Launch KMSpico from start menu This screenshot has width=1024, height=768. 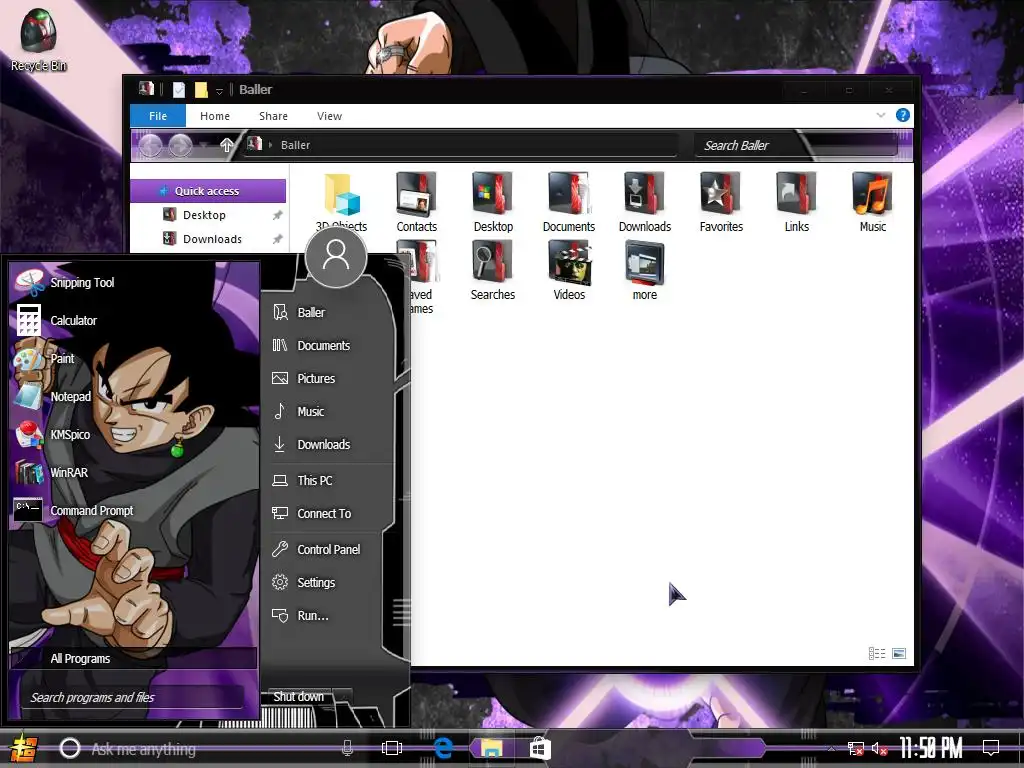click(x=54, y=434)
